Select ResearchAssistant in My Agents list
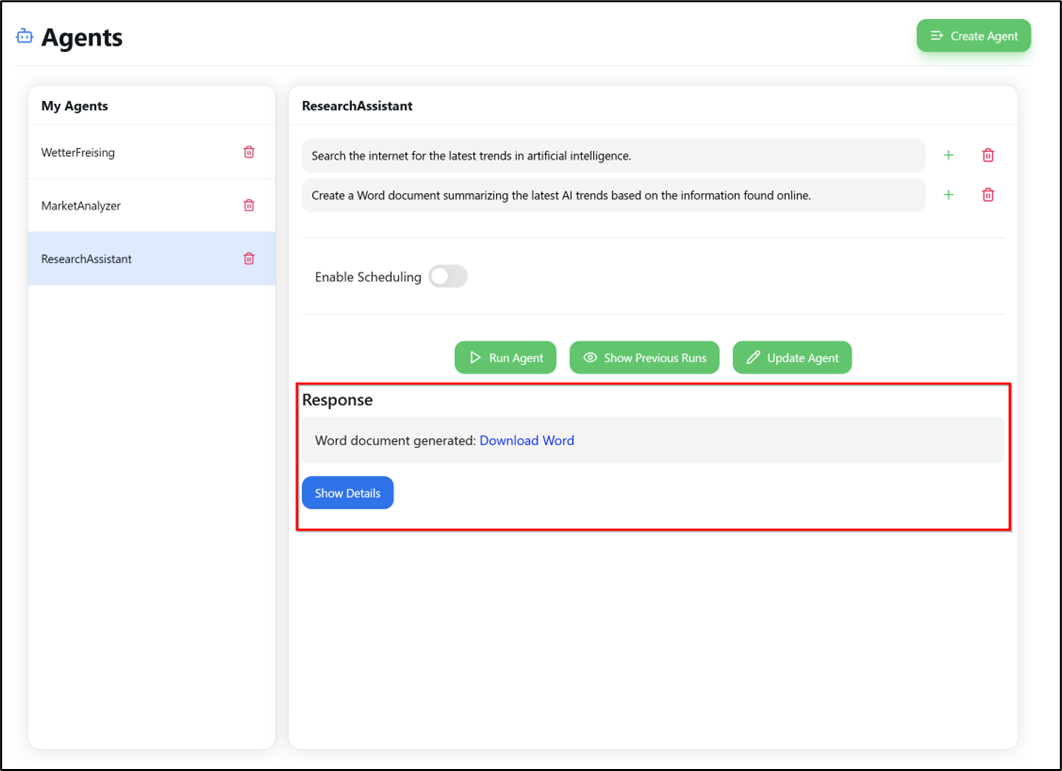This screenshot has width=1062, height=771. coord(87,259)
